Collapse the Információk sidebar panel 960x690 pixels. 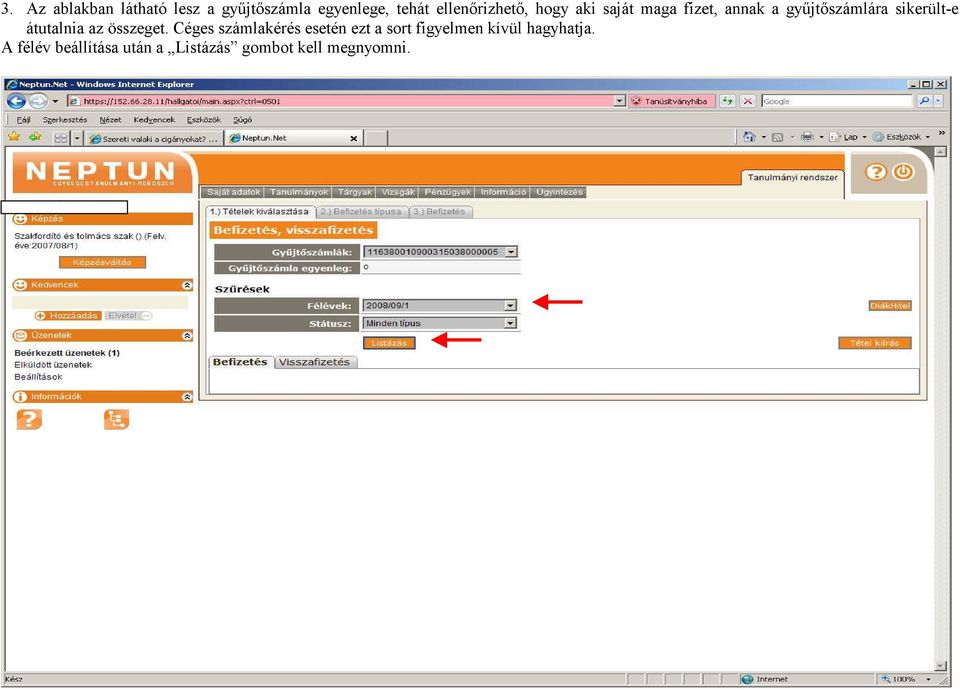[x=187, y=397]
